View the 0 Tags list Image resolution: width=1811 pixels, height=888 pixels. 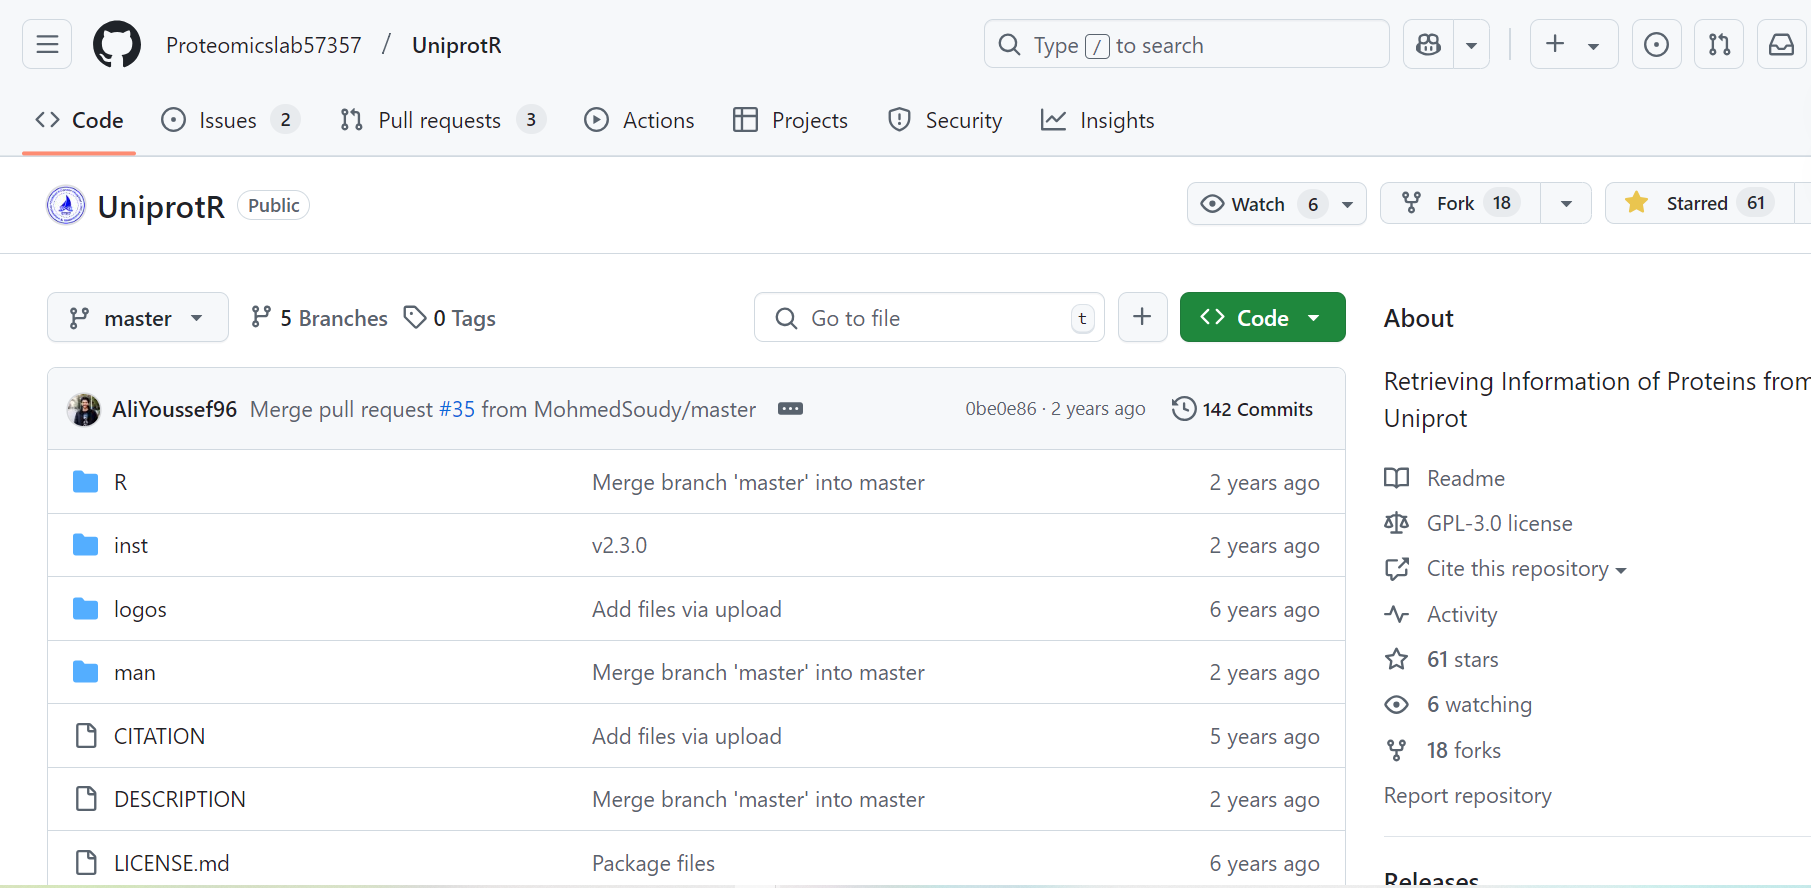click(450, 318)
